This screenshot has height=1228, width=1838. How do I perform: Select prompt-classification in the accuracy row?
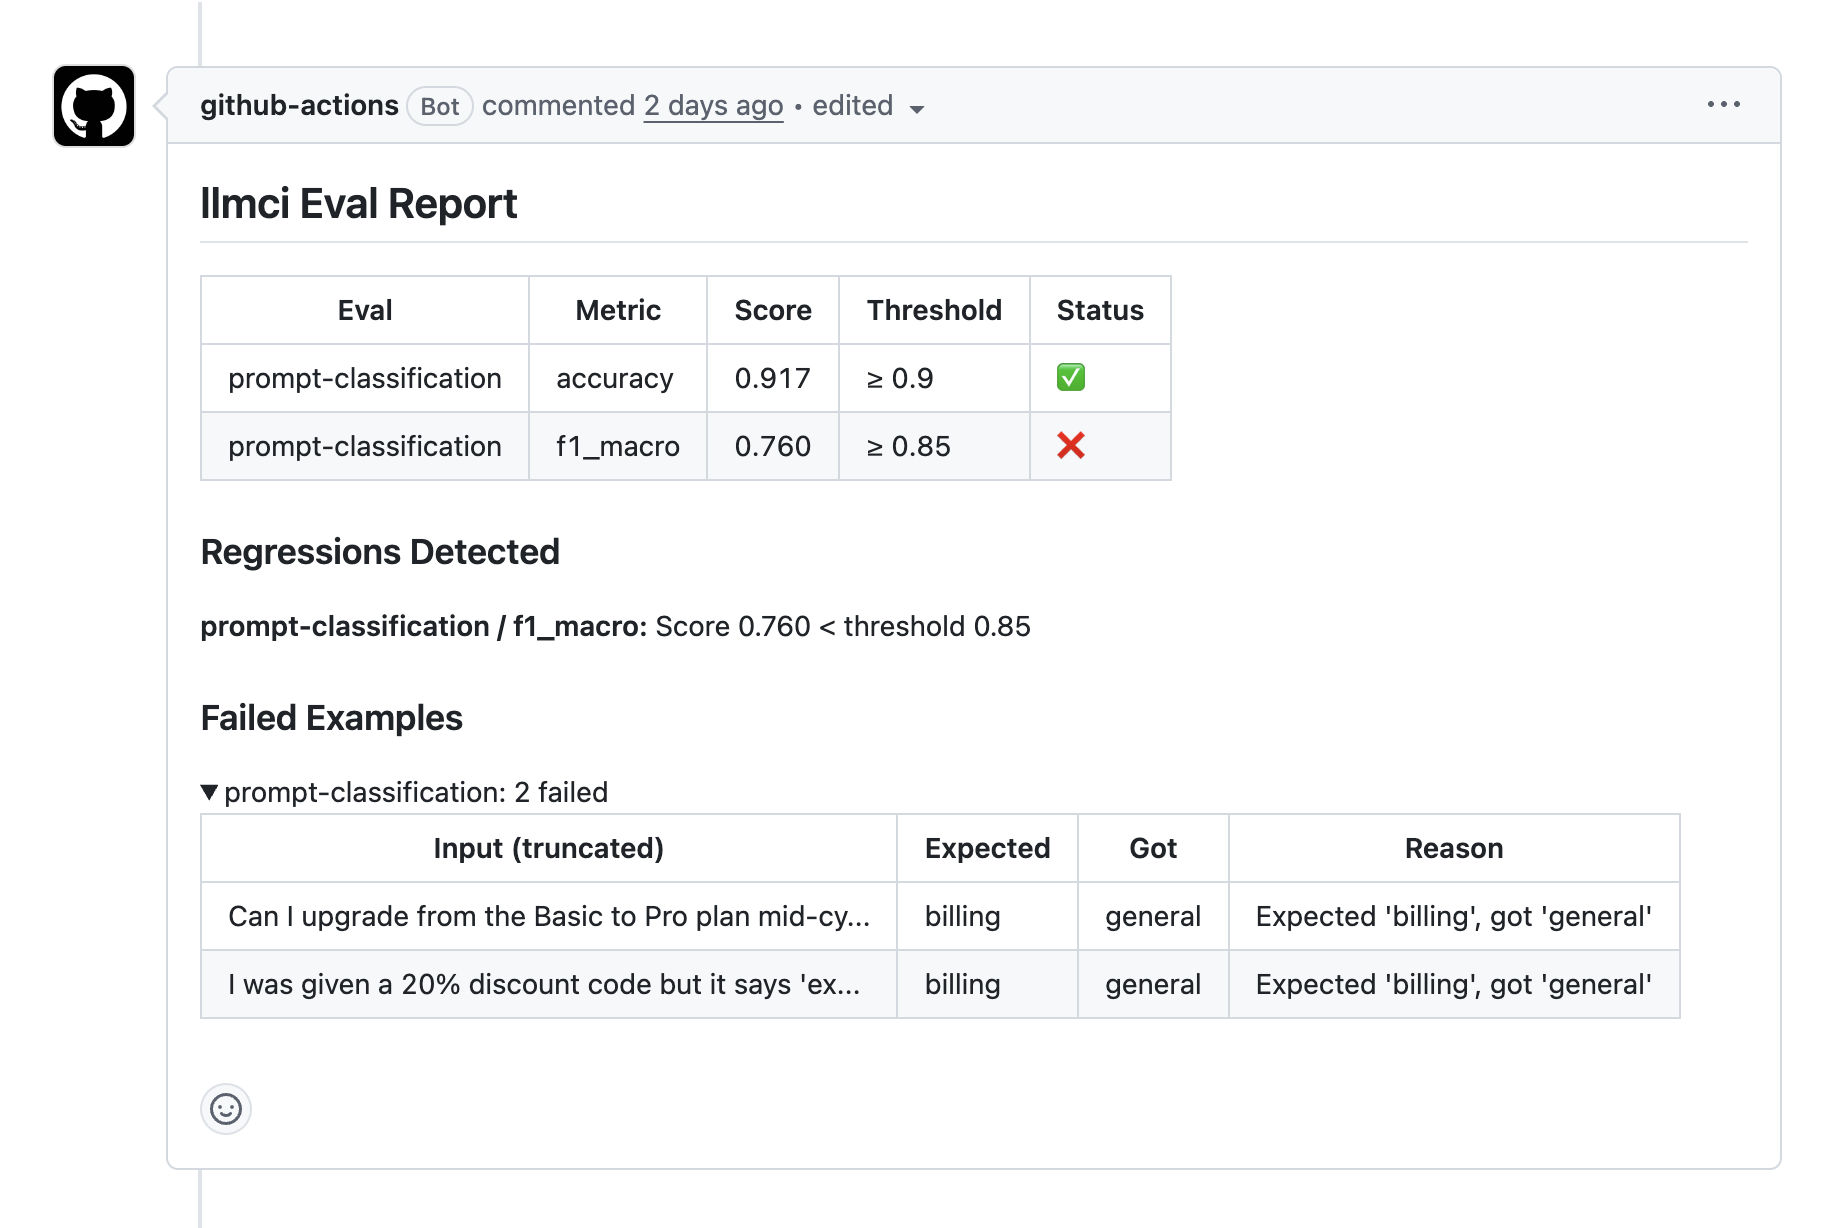click(365, 378)
